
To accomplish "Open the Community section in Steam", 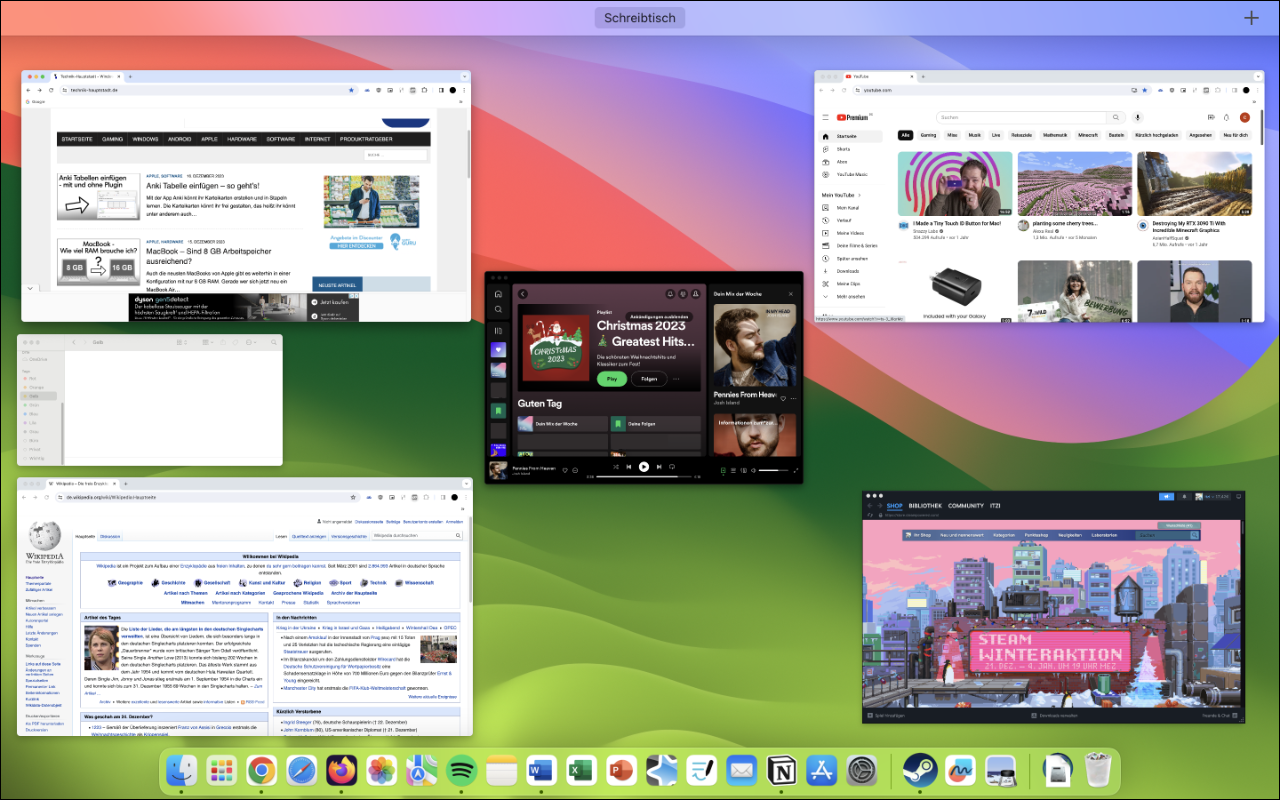I will pos(966,506).
